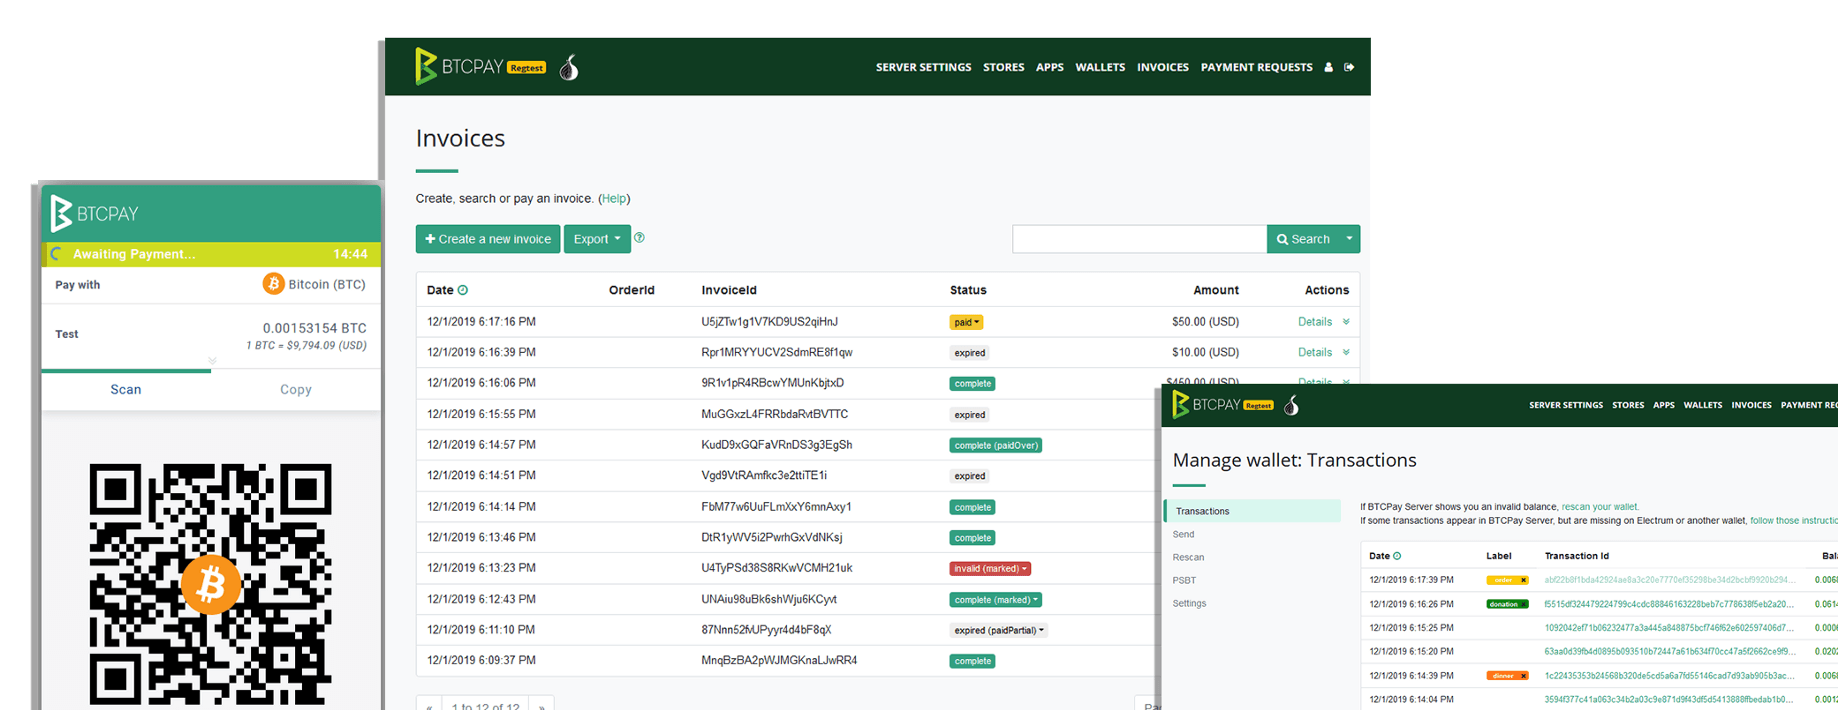Open the Export dropdown
1838x710 pixels.
pyautogui.click(x=597, y=239)
